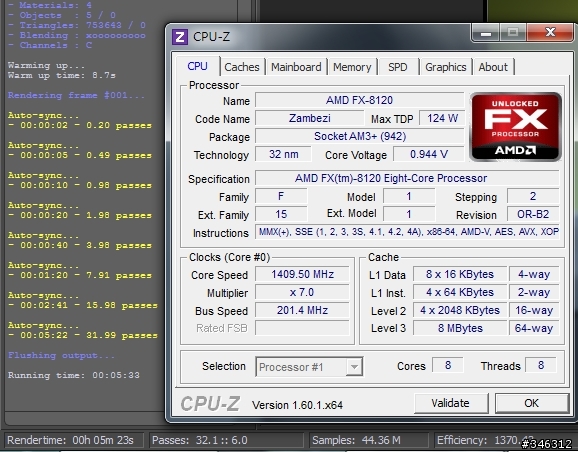Image resolution: width=578 pixels, height=452 pixels.
Task: Click the Triangles 753643 log line
Action: (x=76, y=25)
